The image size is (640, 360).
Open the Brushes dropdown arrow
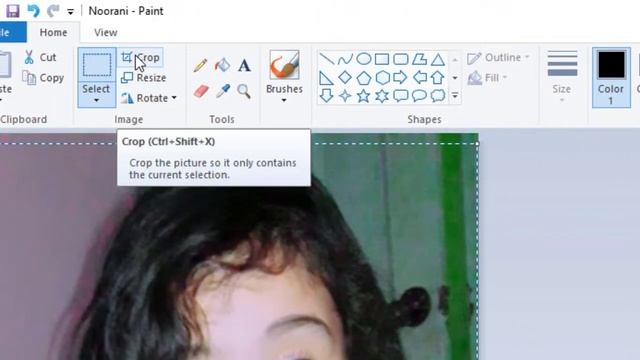284,100
